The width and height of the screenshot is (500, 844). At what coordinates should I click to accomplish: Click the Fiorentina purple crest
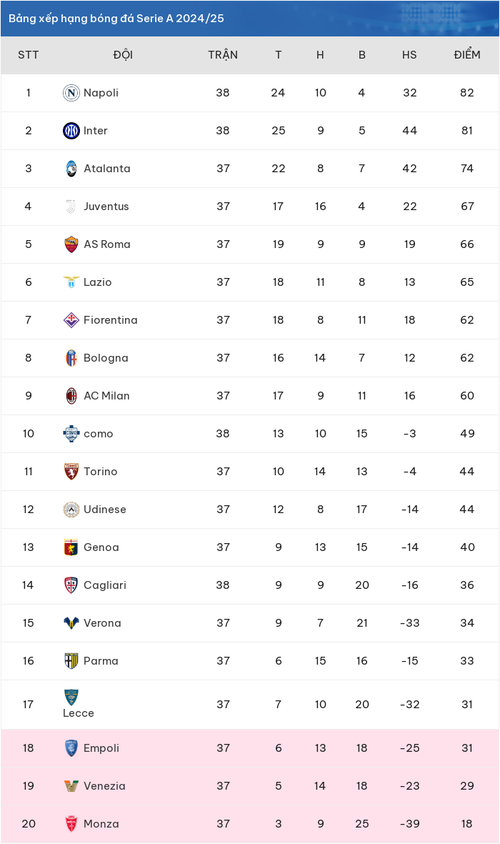pyautogui.click(x=71, y=320)
